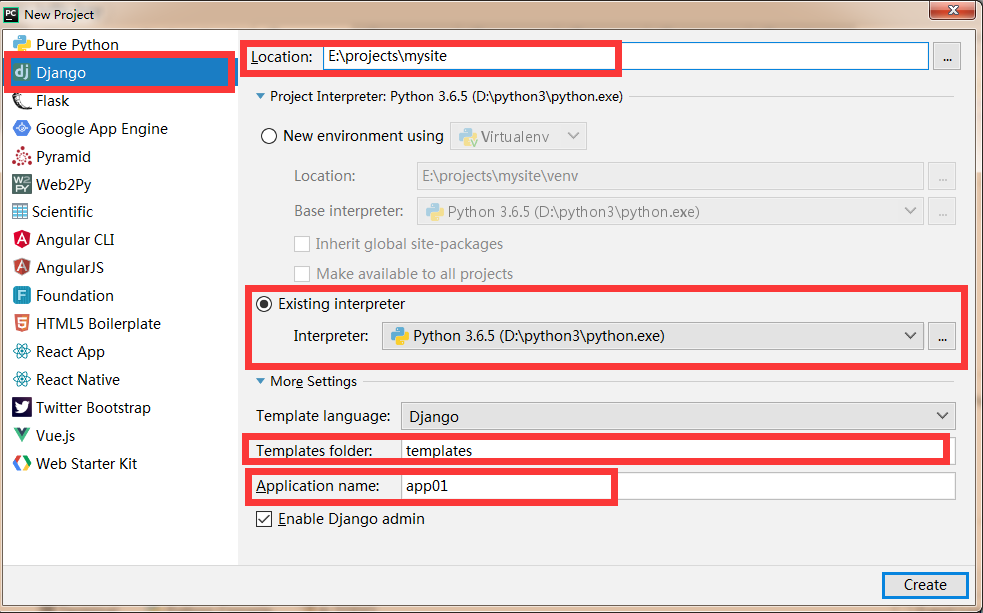Select Google App Engine project type
This screenshot has width=983, height=613.
[x=102, y=128]
